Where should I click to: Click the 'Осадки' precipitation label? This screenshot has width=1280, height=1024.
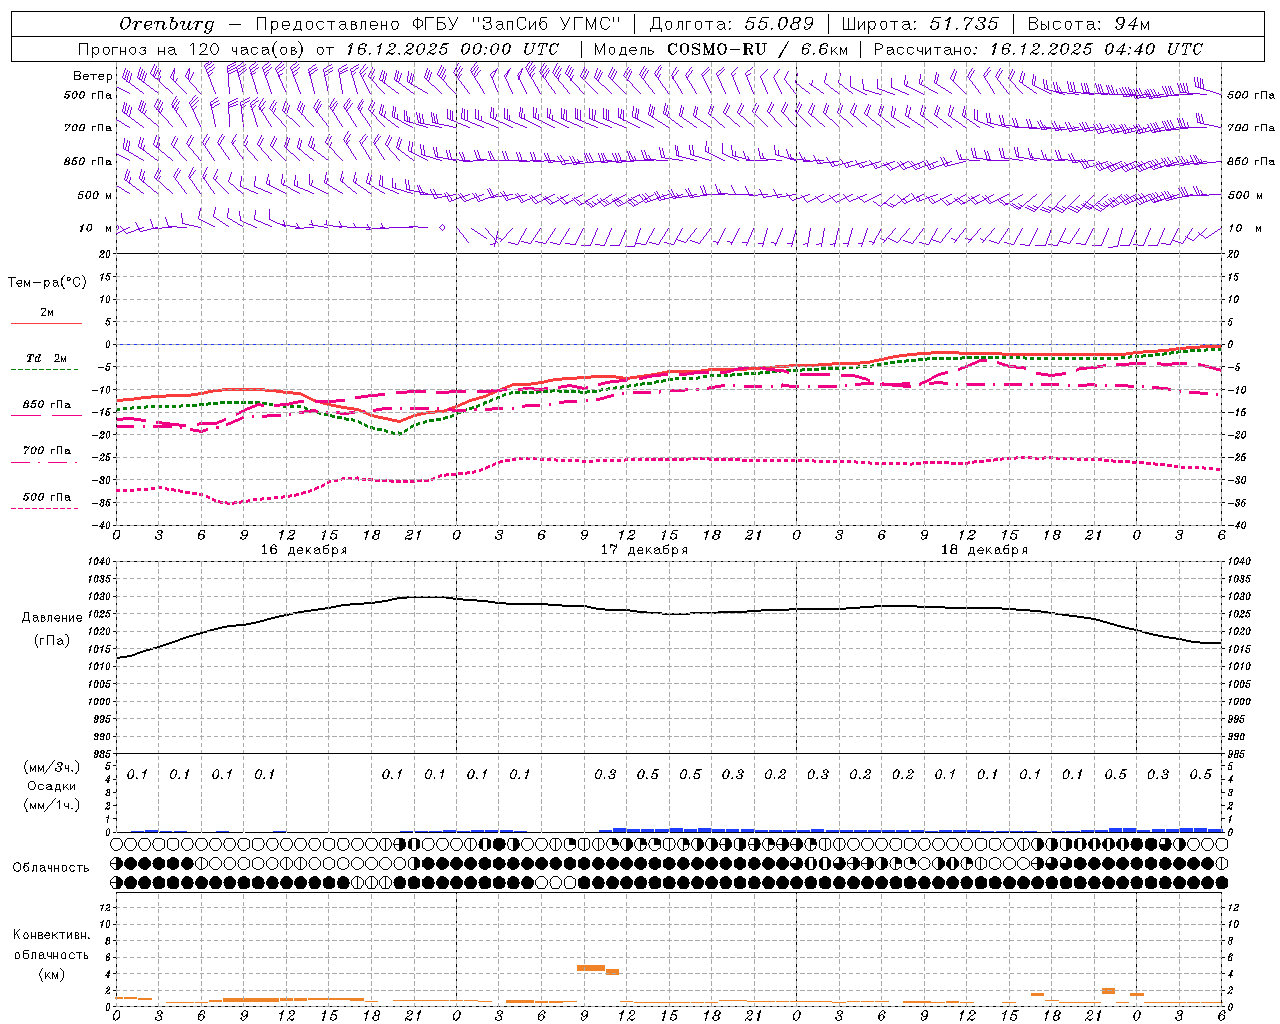coord(52,786)
